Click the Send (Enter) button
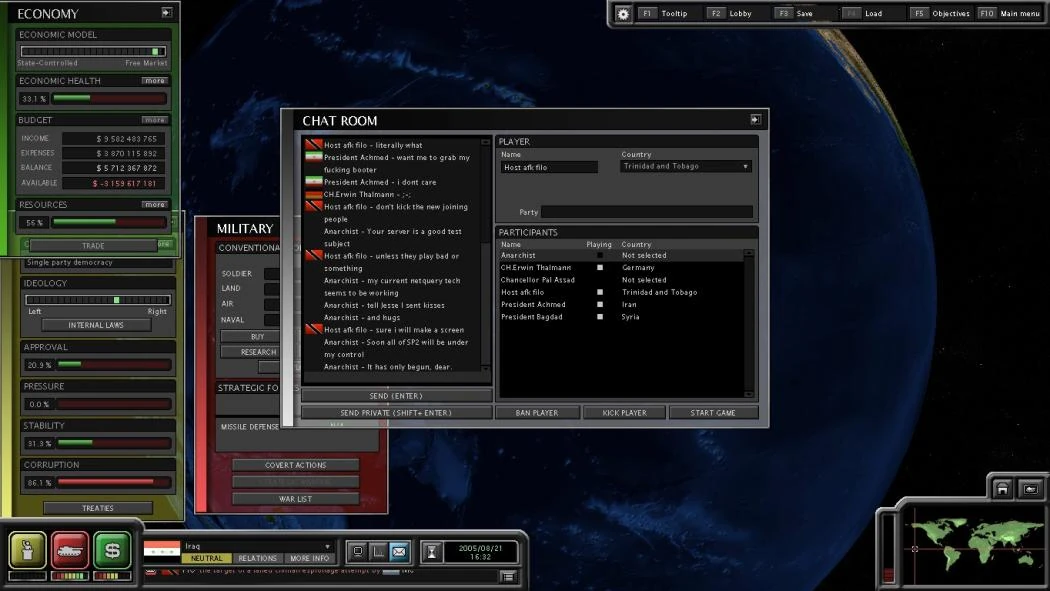Screen dimensions: 1050x591 (396, 396)
